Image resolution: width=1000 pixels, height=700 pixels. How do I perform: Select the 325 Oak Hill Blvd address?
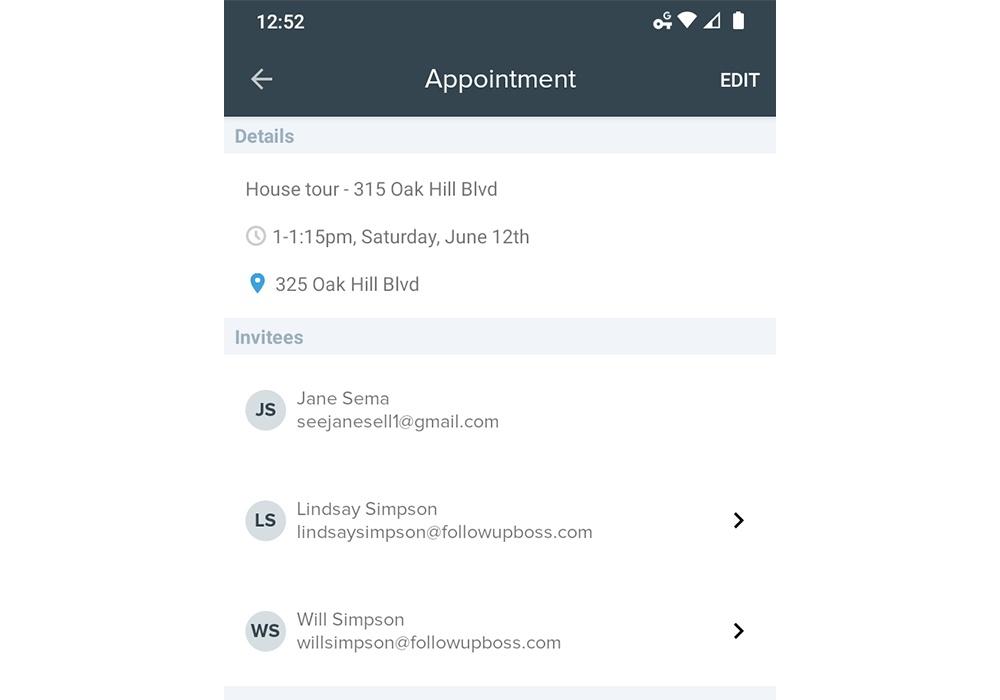[347, 284]
